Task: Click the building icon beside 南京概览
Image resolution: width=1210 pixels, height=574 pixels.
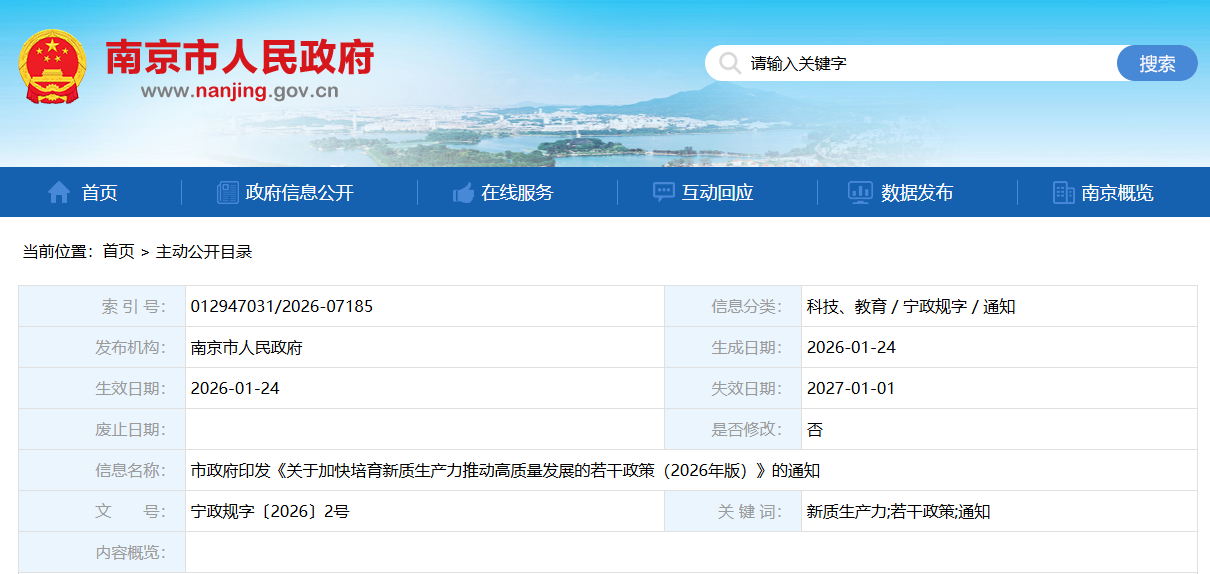Action: [1063, 193]
